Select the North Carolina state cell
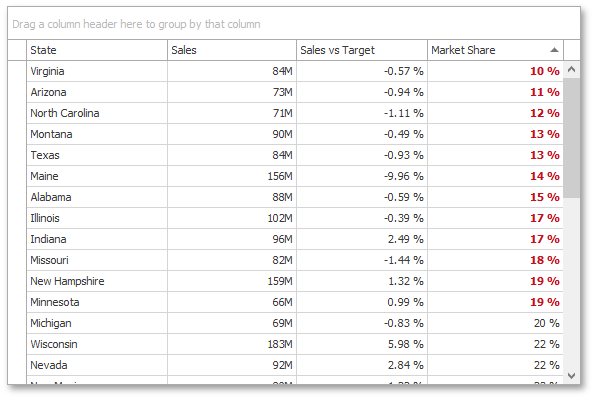Image resolution: width=594 pixels, height=399 pixels. tap(97, 113)
